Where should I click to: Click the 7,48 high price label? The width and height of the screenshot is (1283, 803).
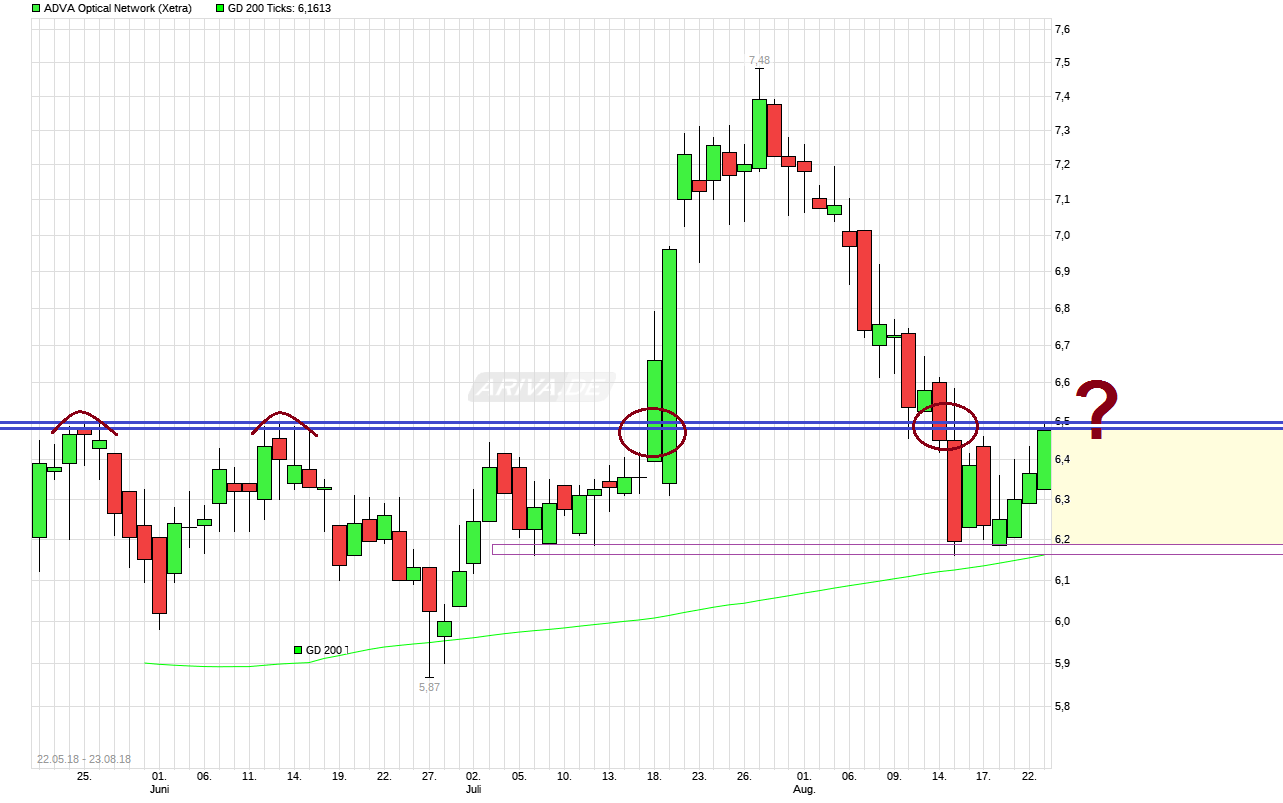761,61
